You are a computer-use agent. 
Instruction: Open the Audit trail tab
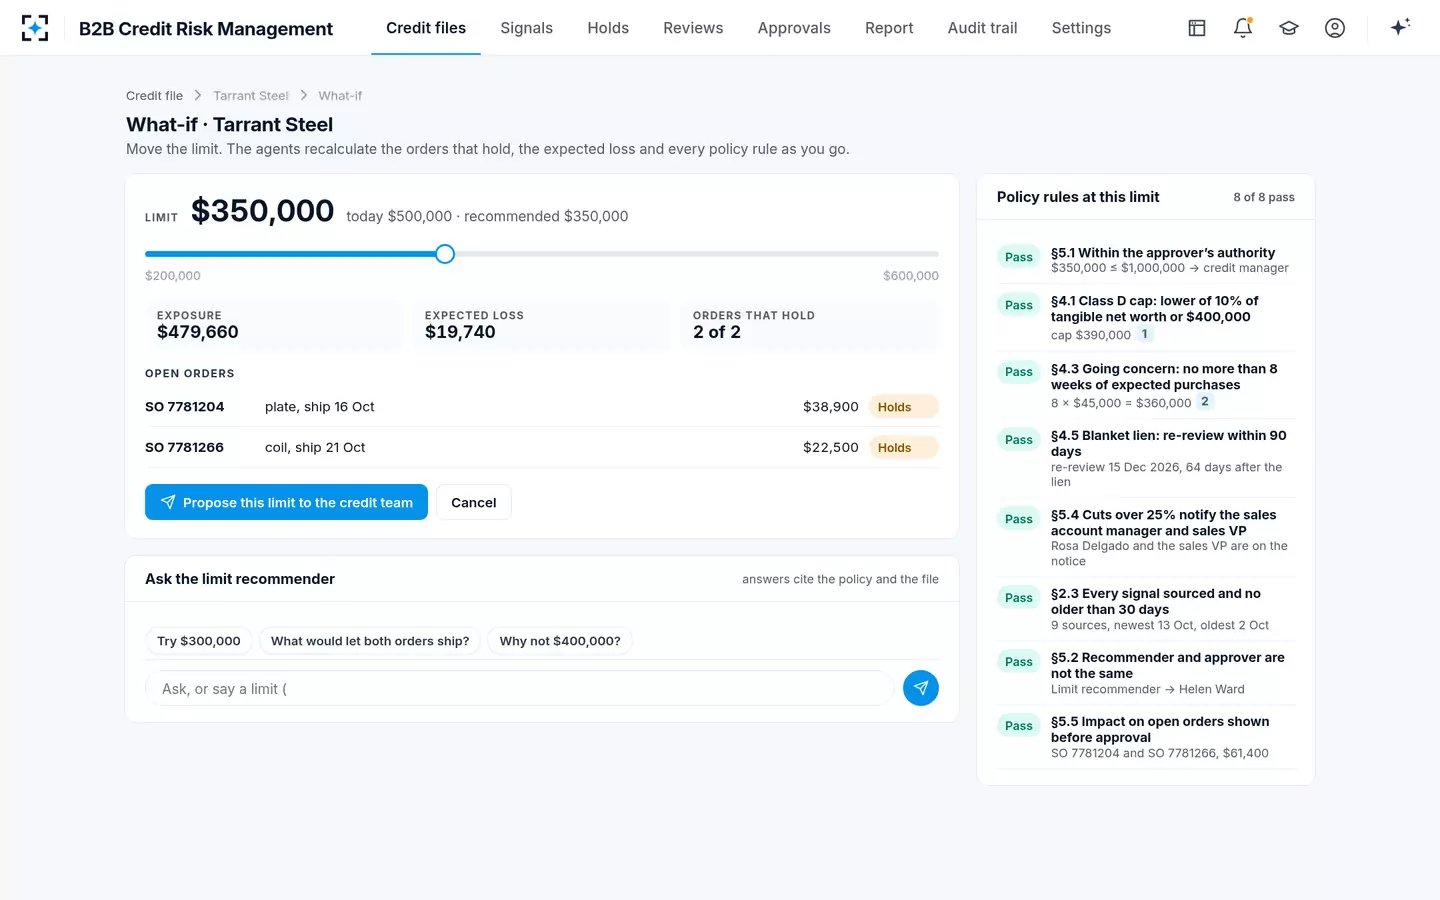983,28
